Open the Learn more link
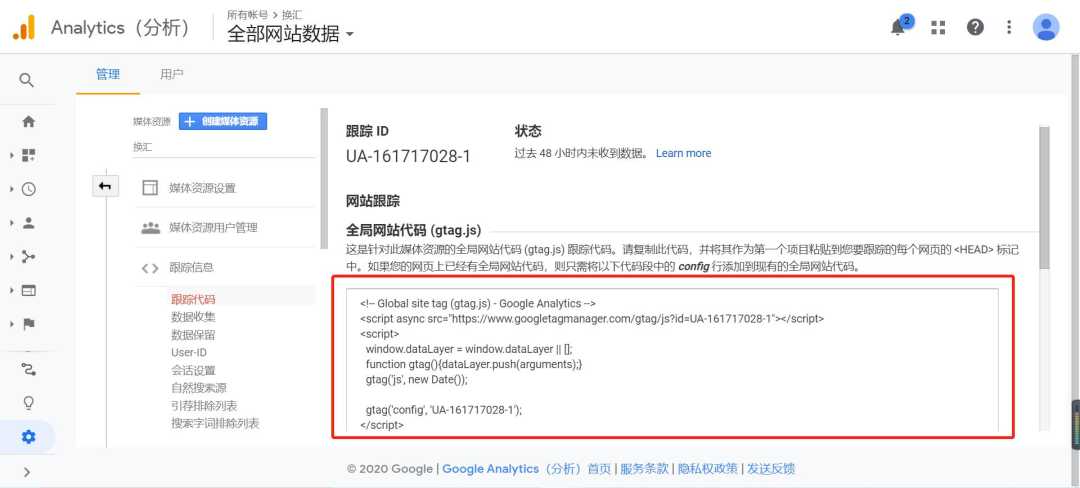 [683, 153]
